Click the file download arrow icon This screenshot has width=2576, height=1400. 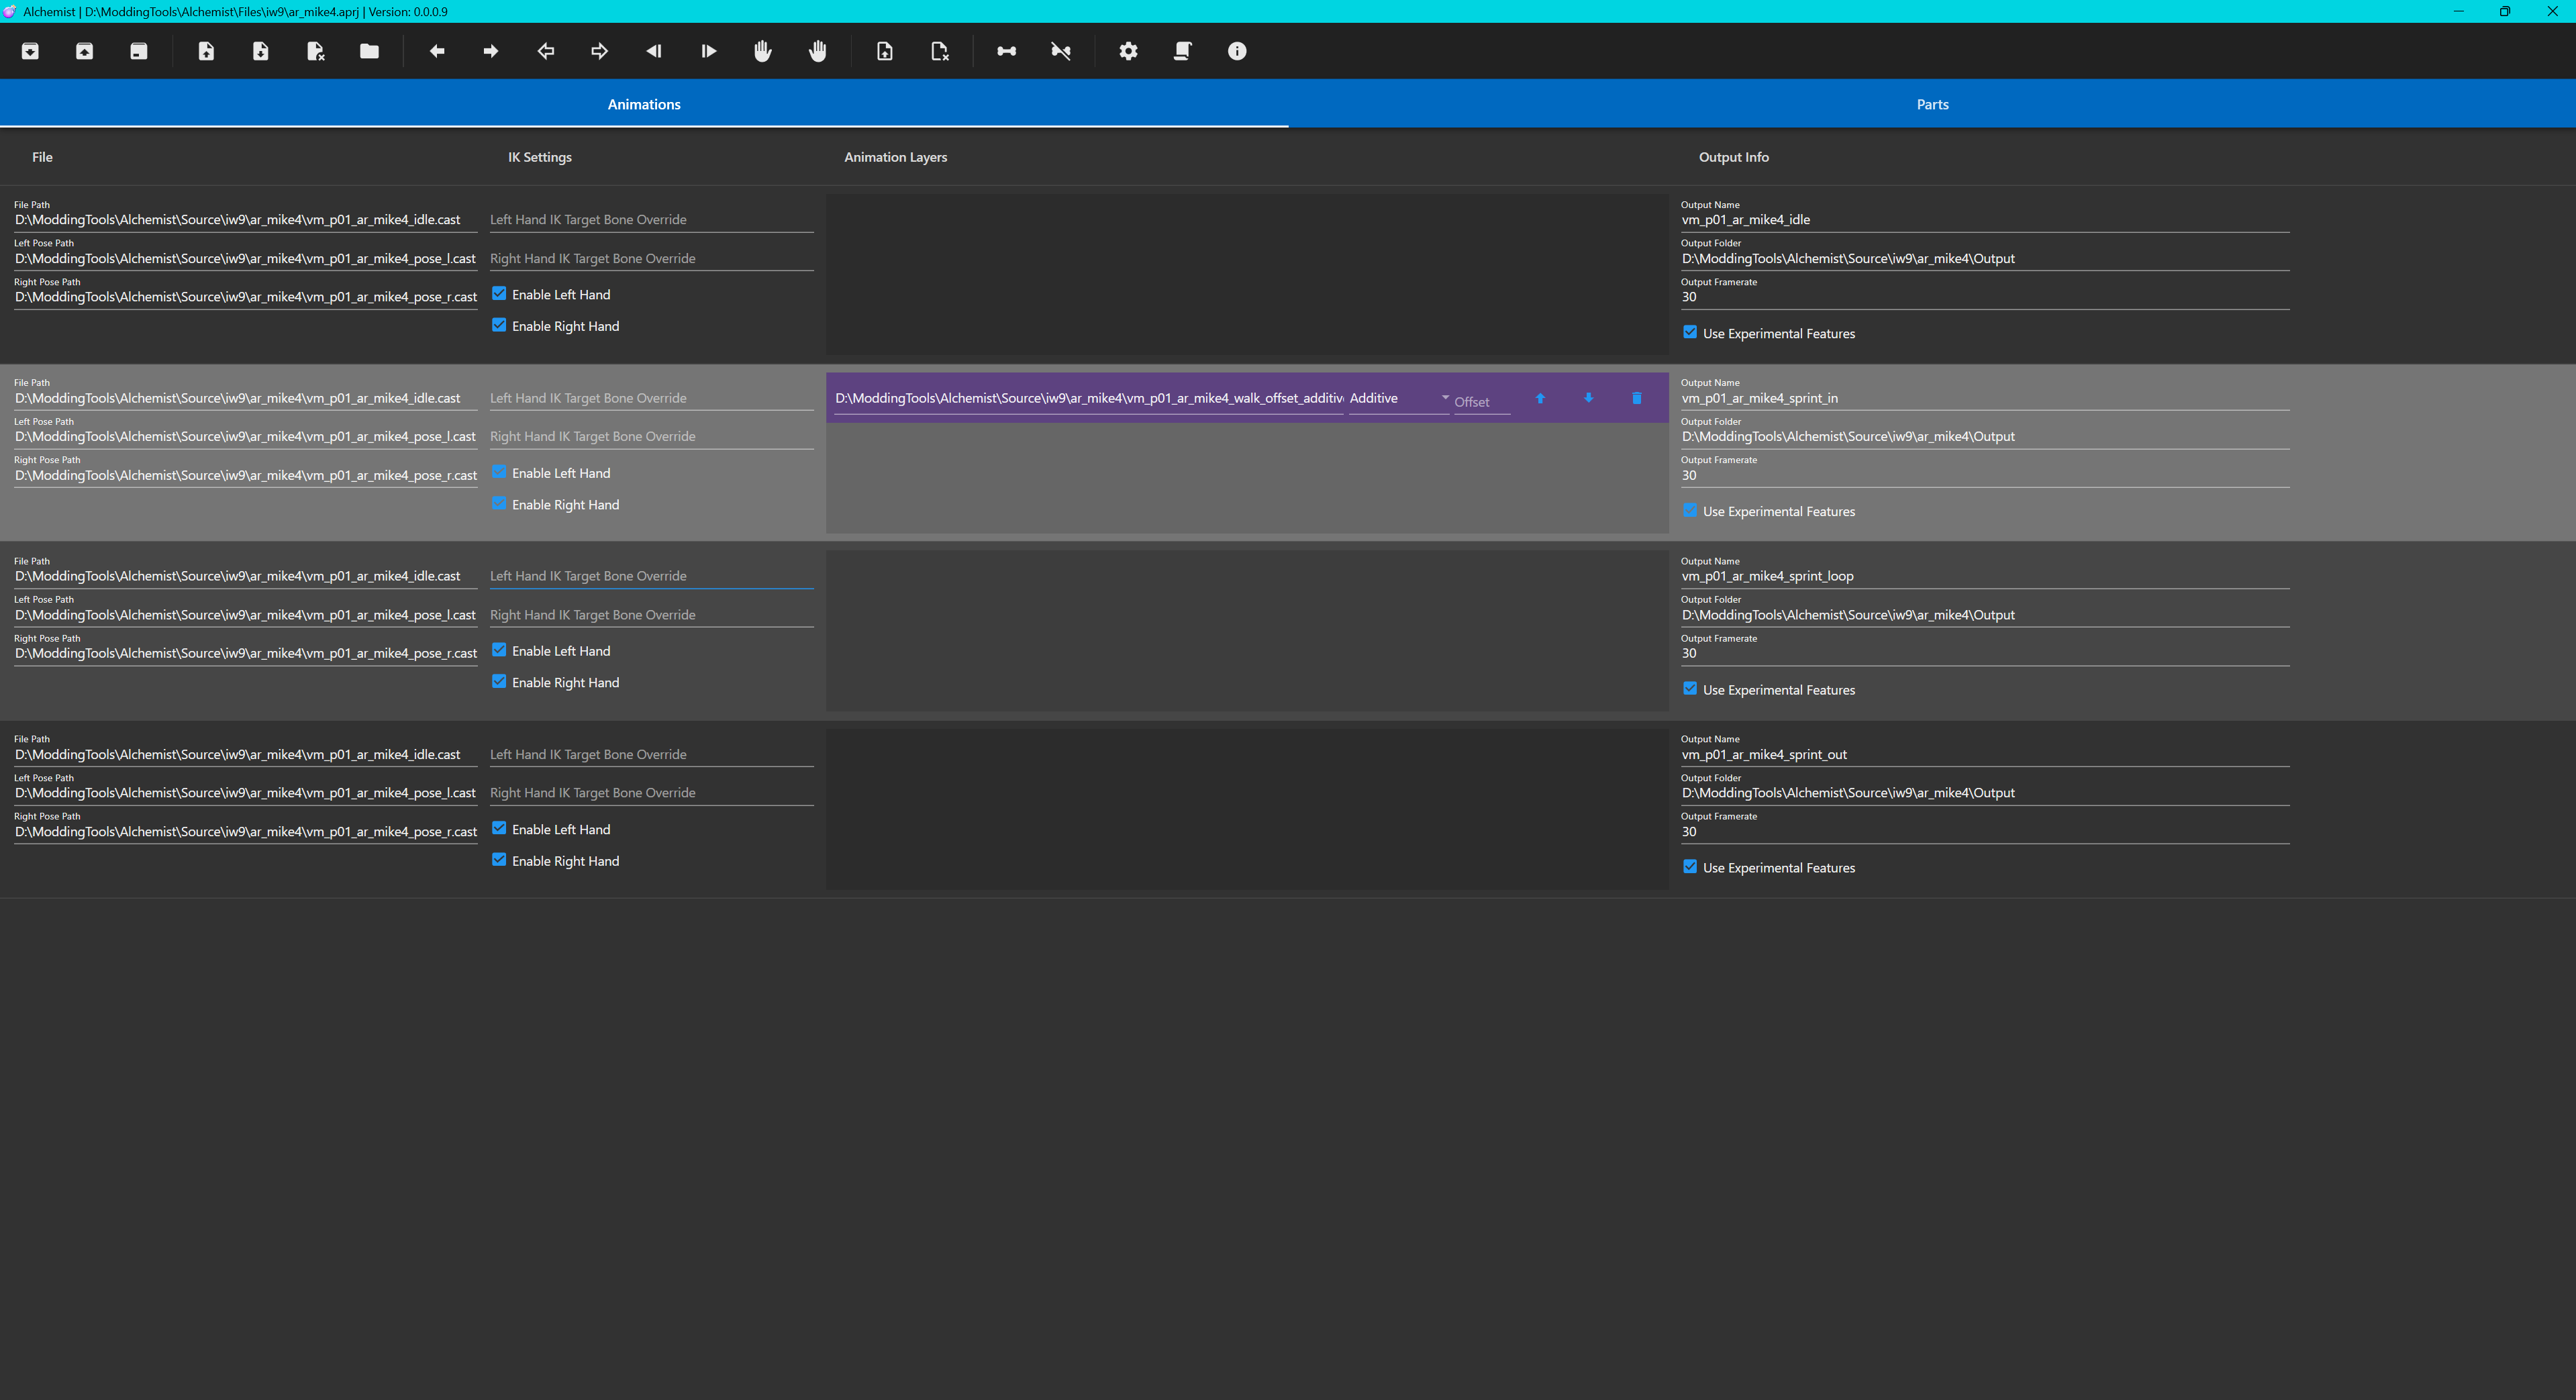pos(260,51)
